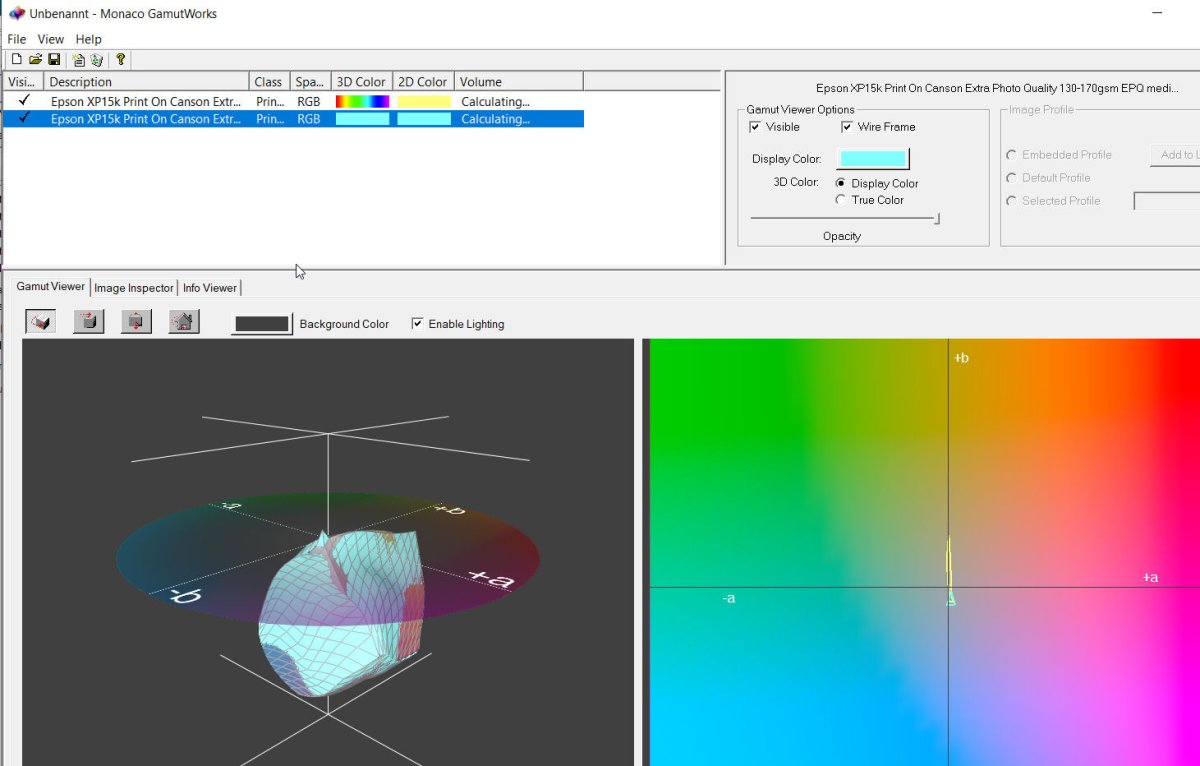Open the View menu
This screenshot has height=766, width=1200.
pos(51,39)
